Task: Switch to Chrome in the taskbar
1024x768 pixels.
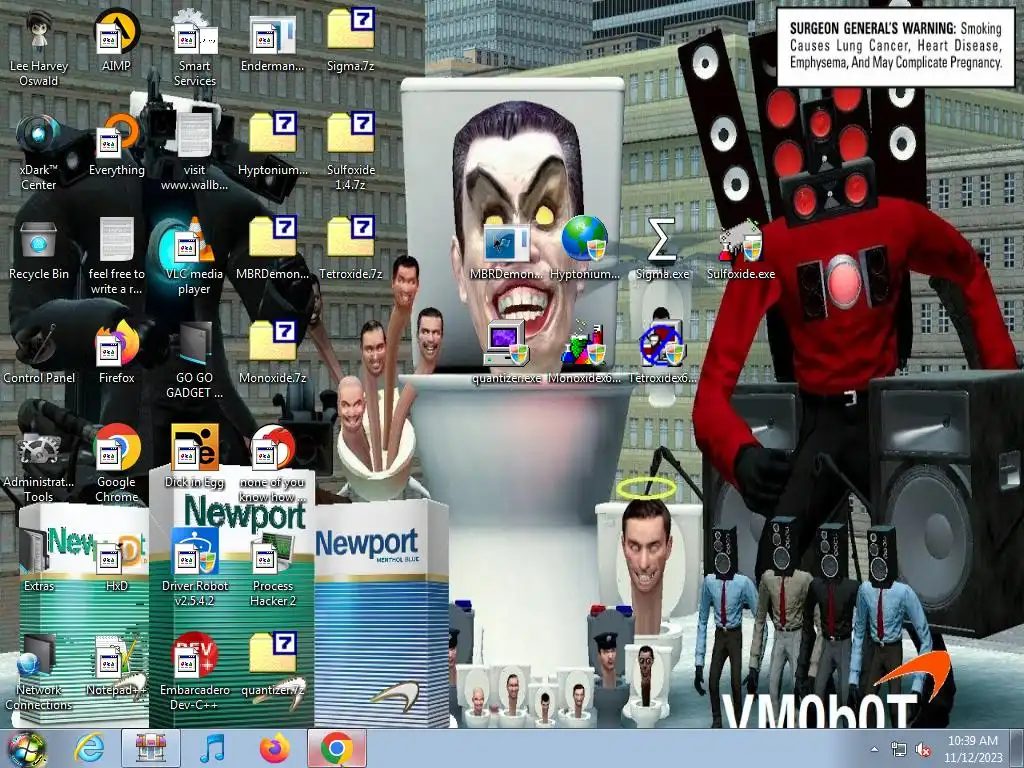Action: 337,748
